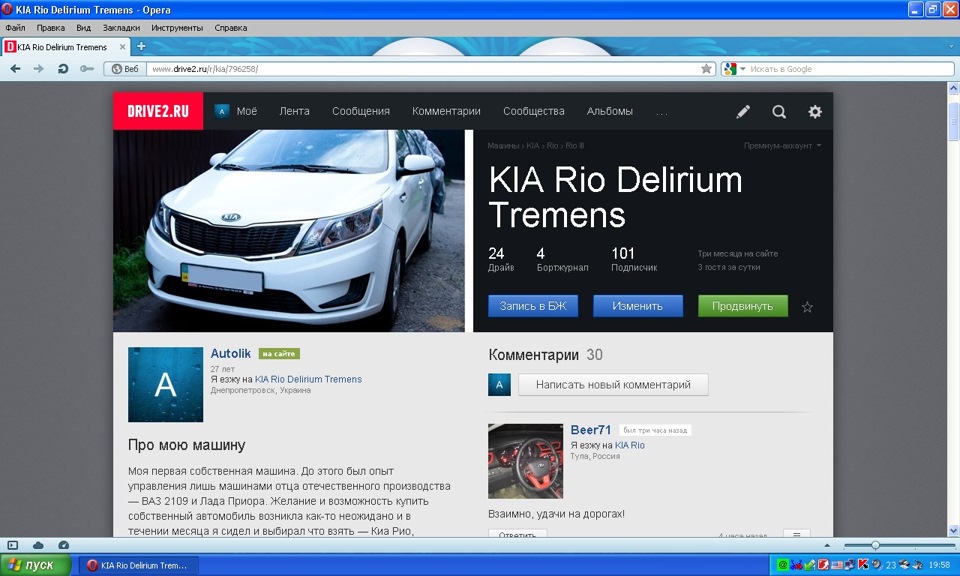The height and width of the screenshot is (576, 960).
Task: Click Autolik's large A avatar
Action: coord(165,384)
